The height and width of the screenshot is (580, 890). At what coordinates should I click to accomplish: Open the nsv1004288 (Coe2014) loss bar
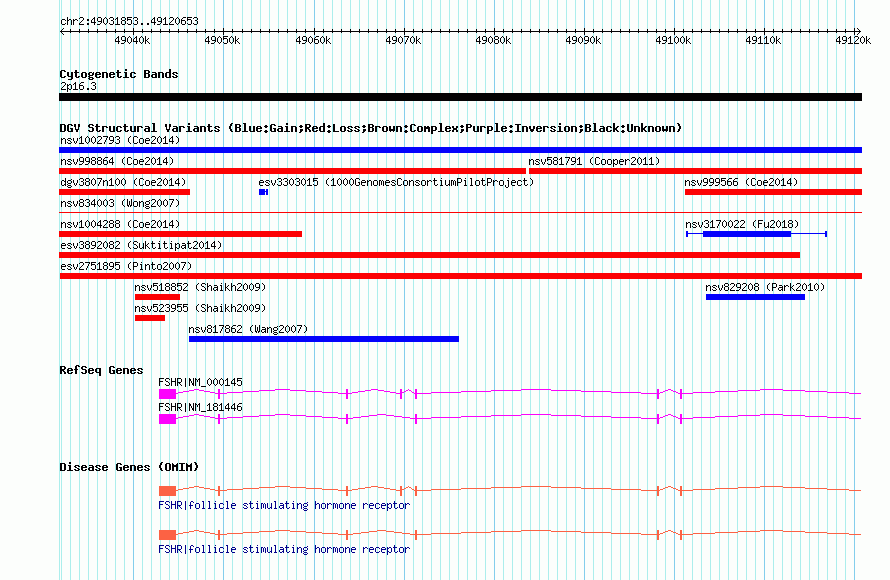pyautogui.click(x=180, y=234)
